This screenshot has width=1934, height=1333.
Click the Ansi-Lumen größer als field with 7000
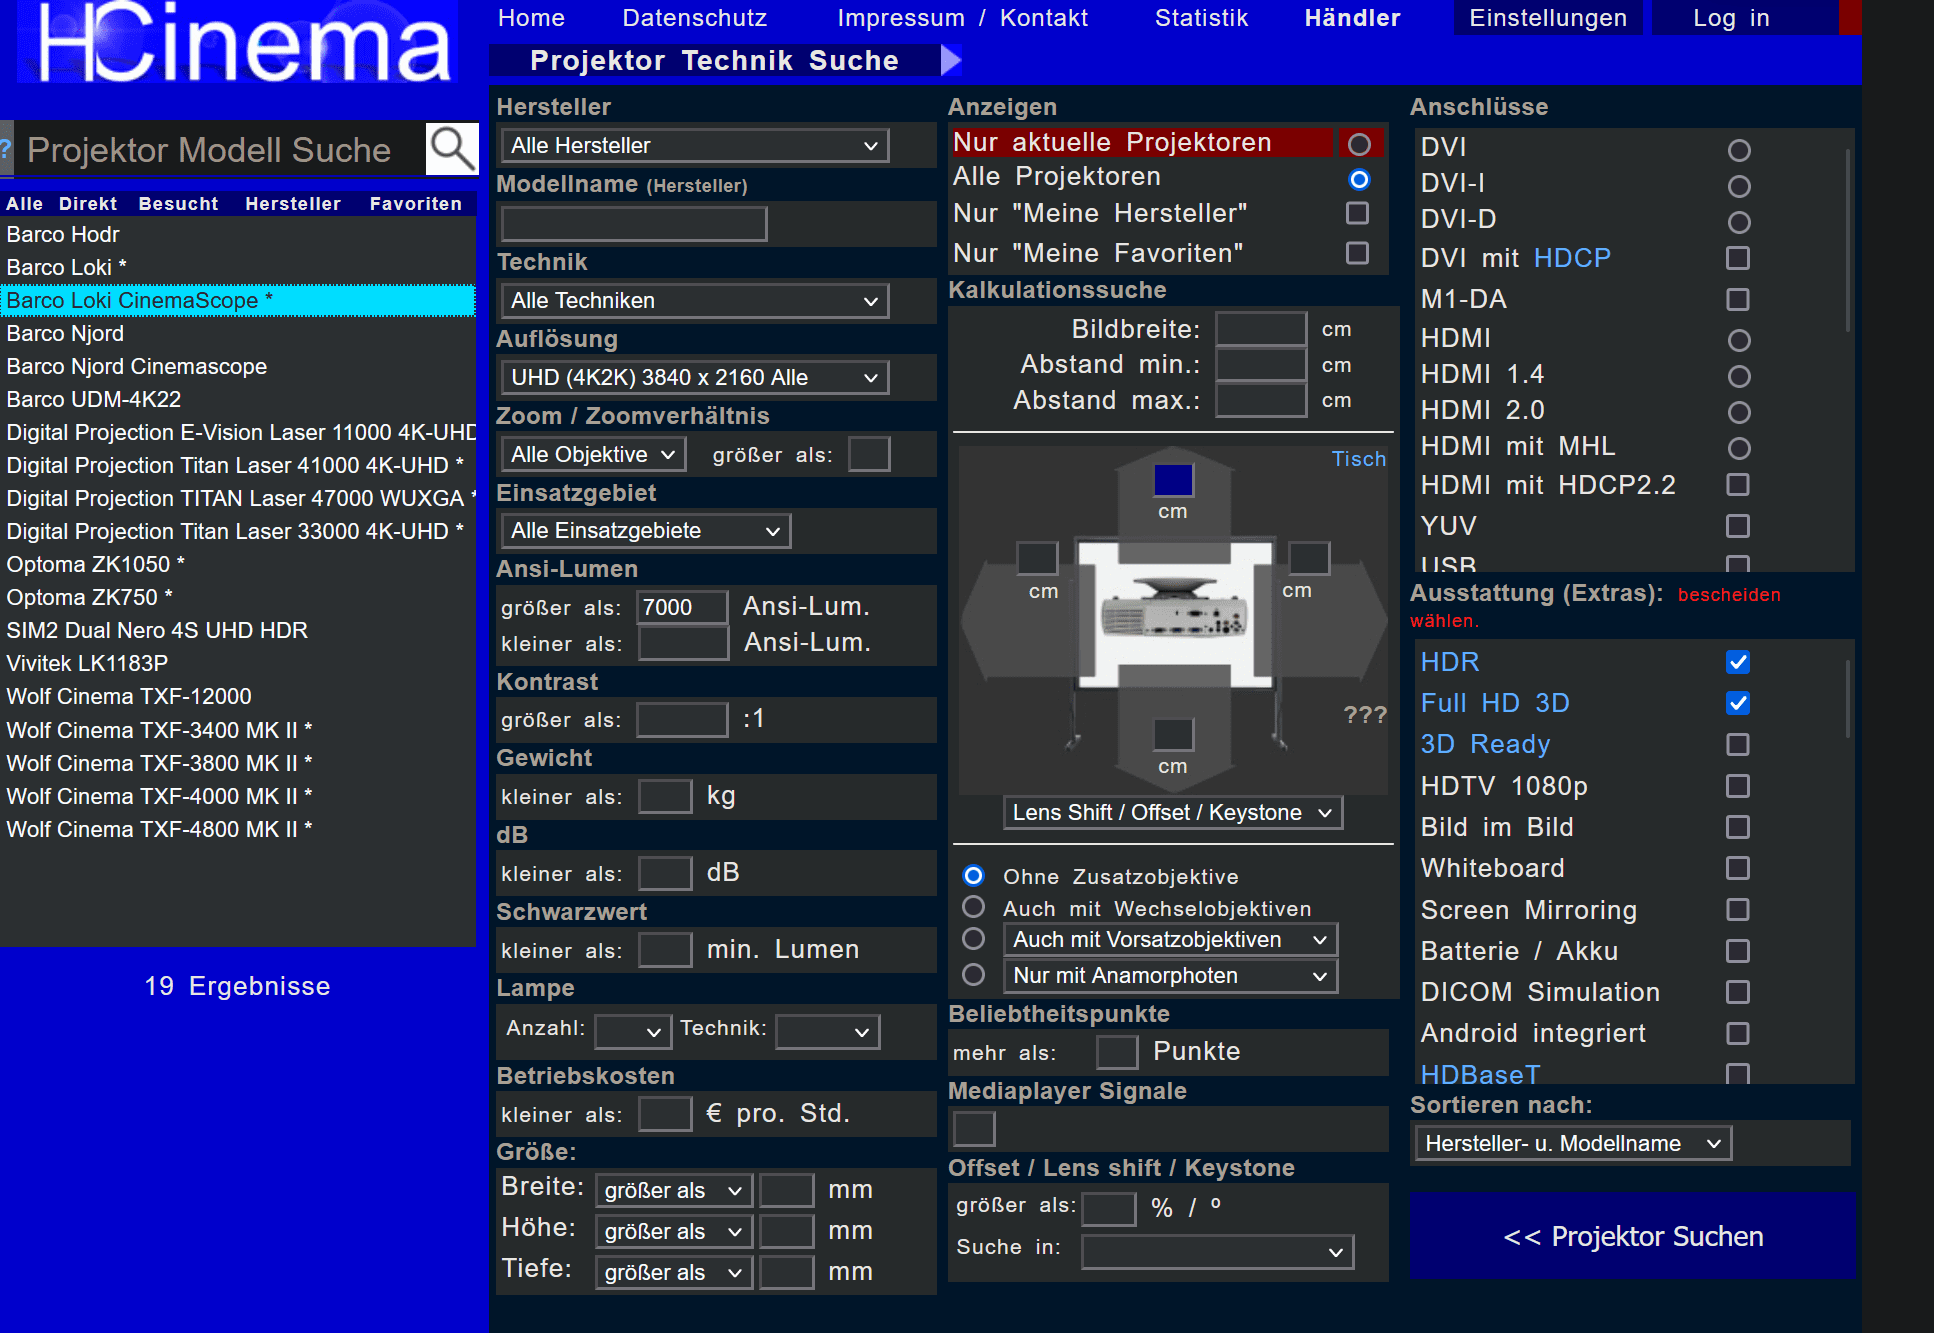pos(683,607)
